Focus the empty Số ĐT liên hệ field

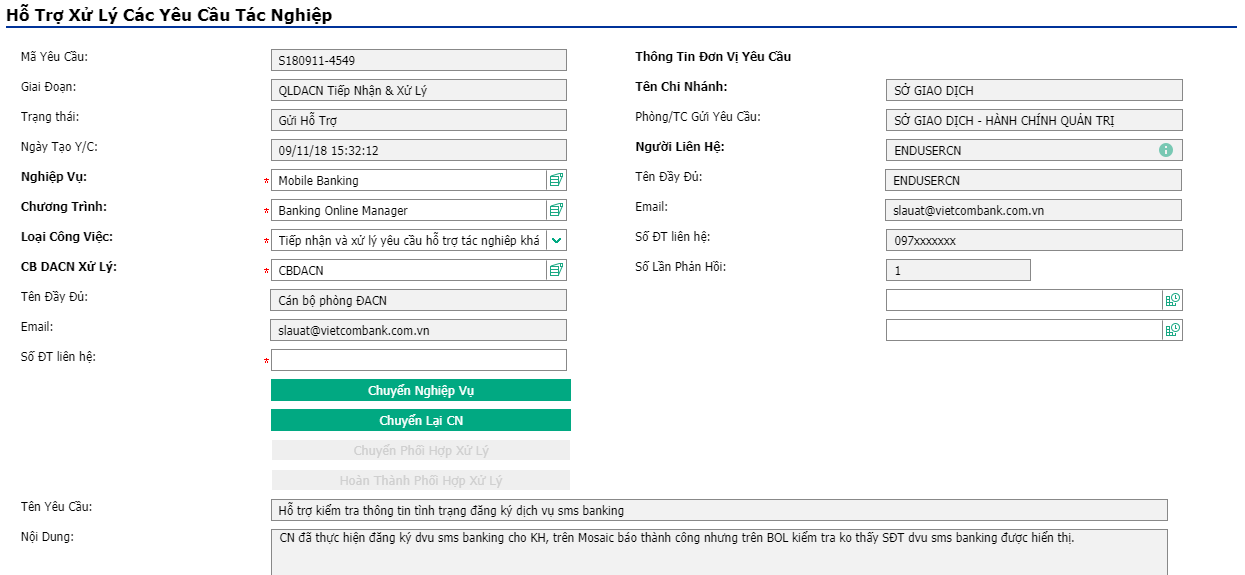[419, 360]
